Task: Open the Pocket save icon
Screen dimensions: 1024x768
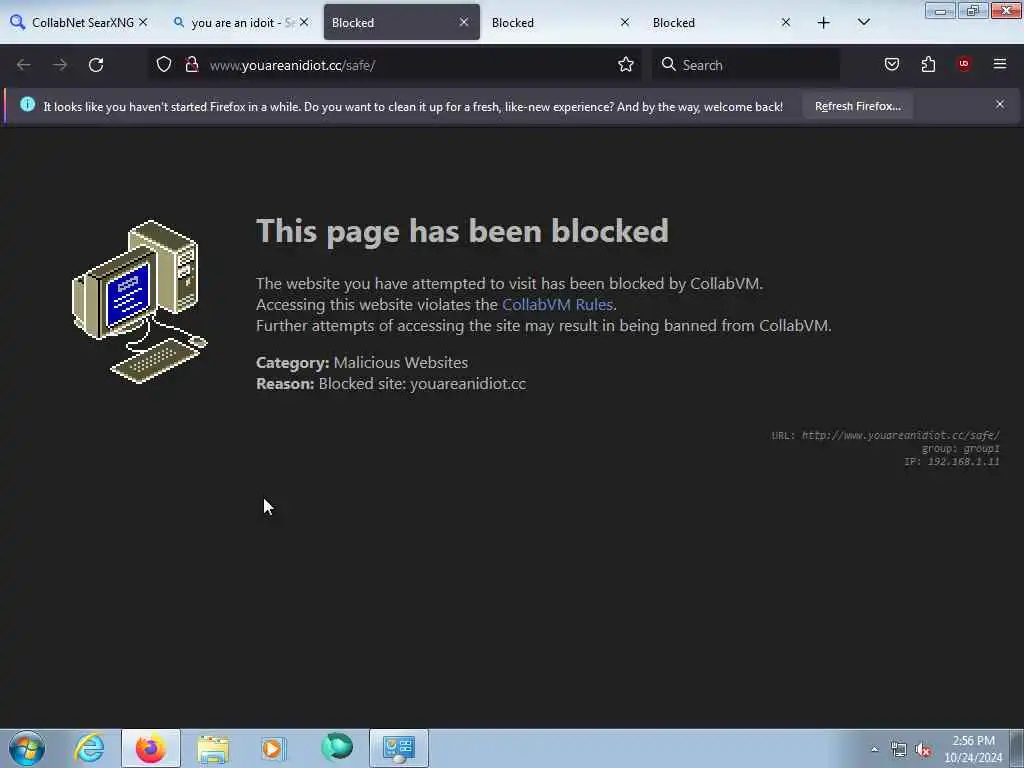Action: pyautogui.click(x=891, y=64)
